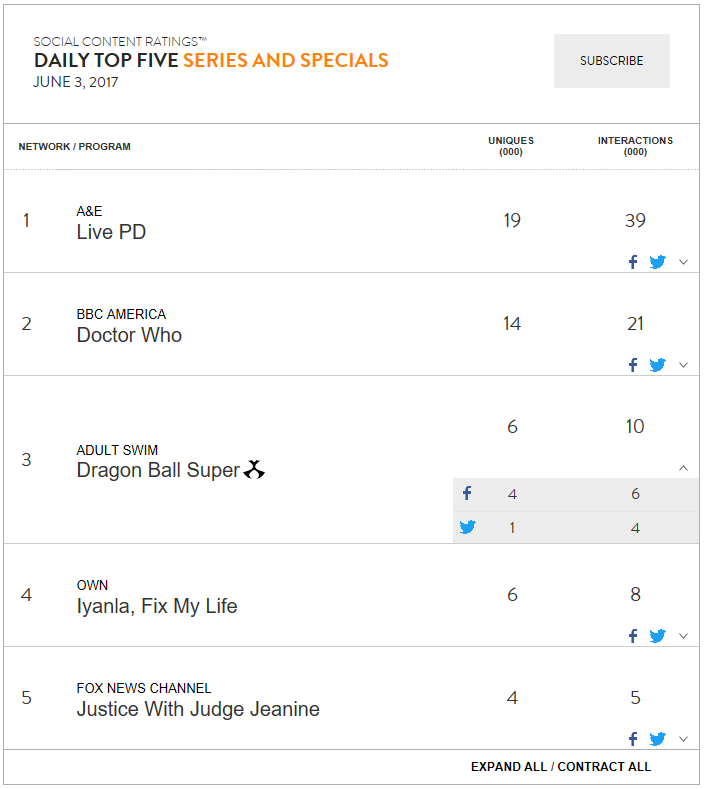This screenshot has width=704, height=789.
Task: Expand Justice With Judge Jeanine details
Action: 683,739
